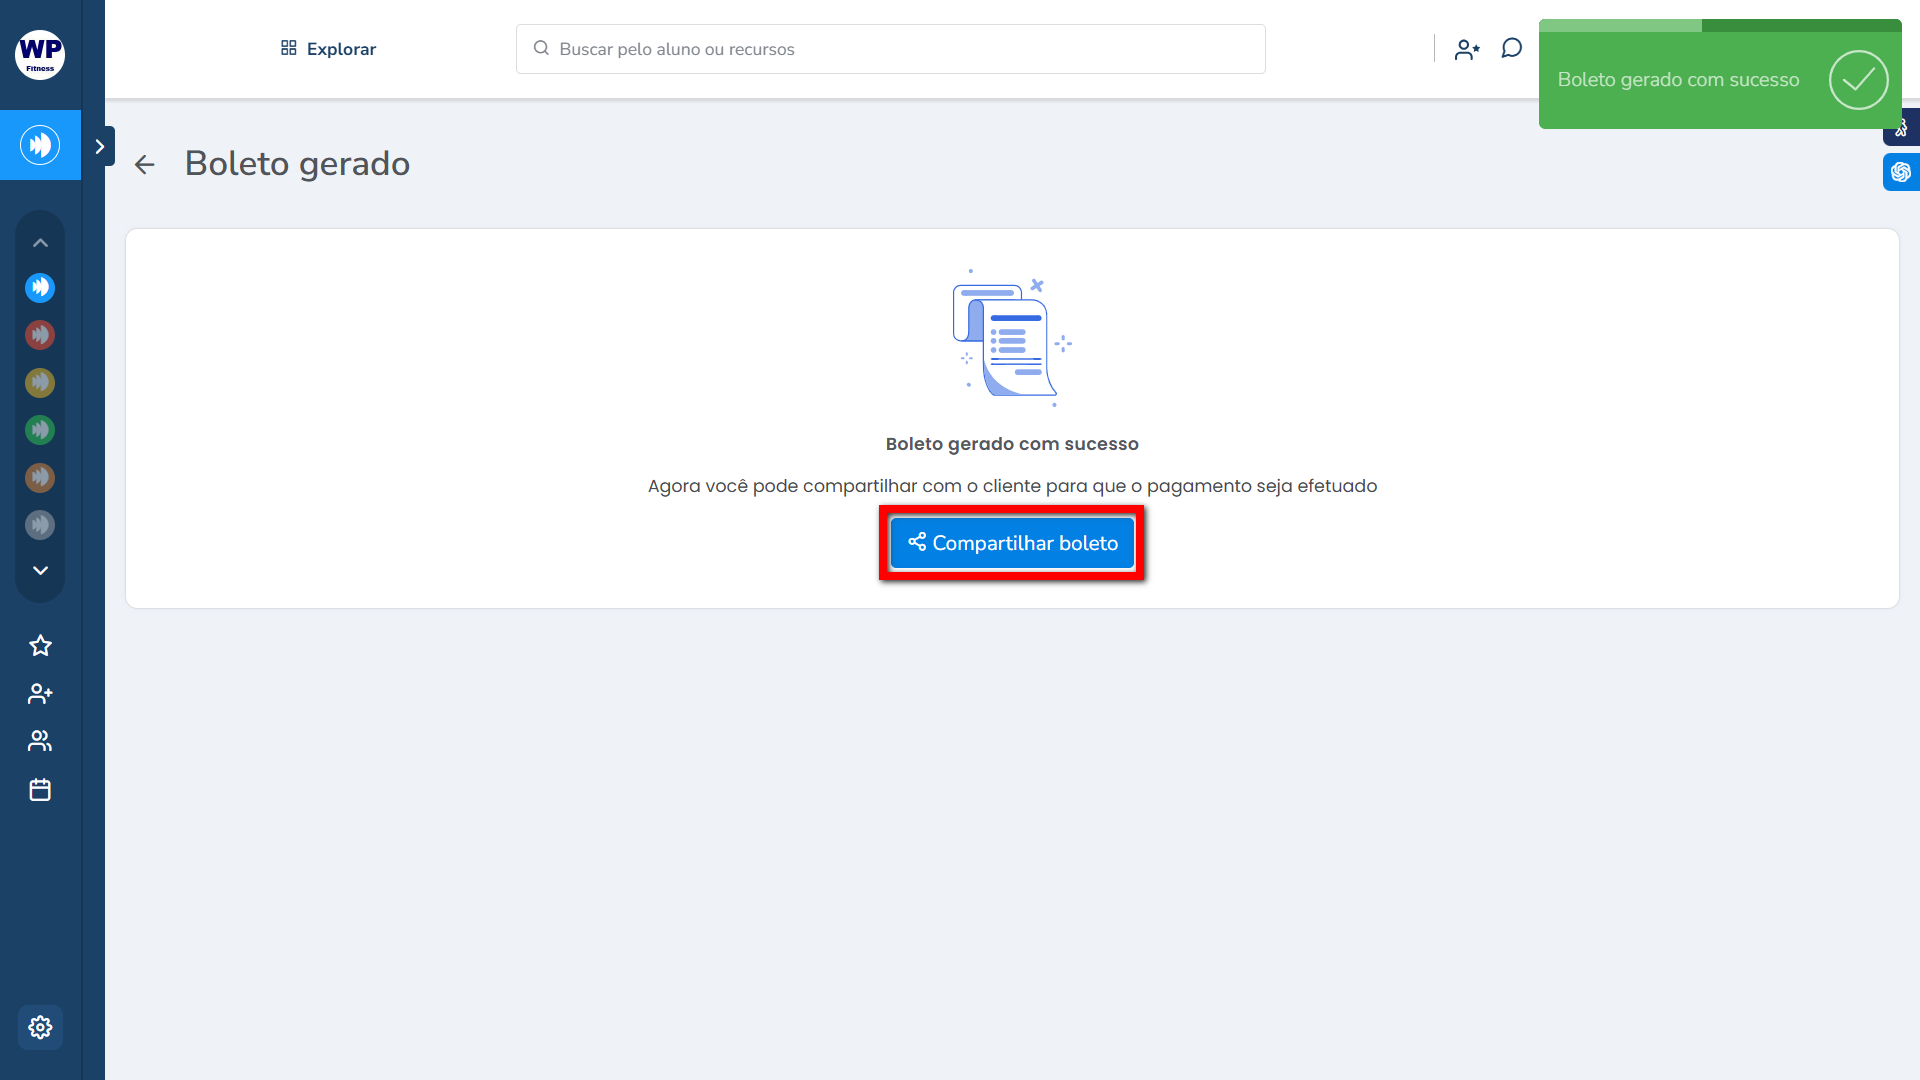Select the gray module icon in sidebar
The height and width of the screenshot is (1080, 1920).
click(40, 525)
